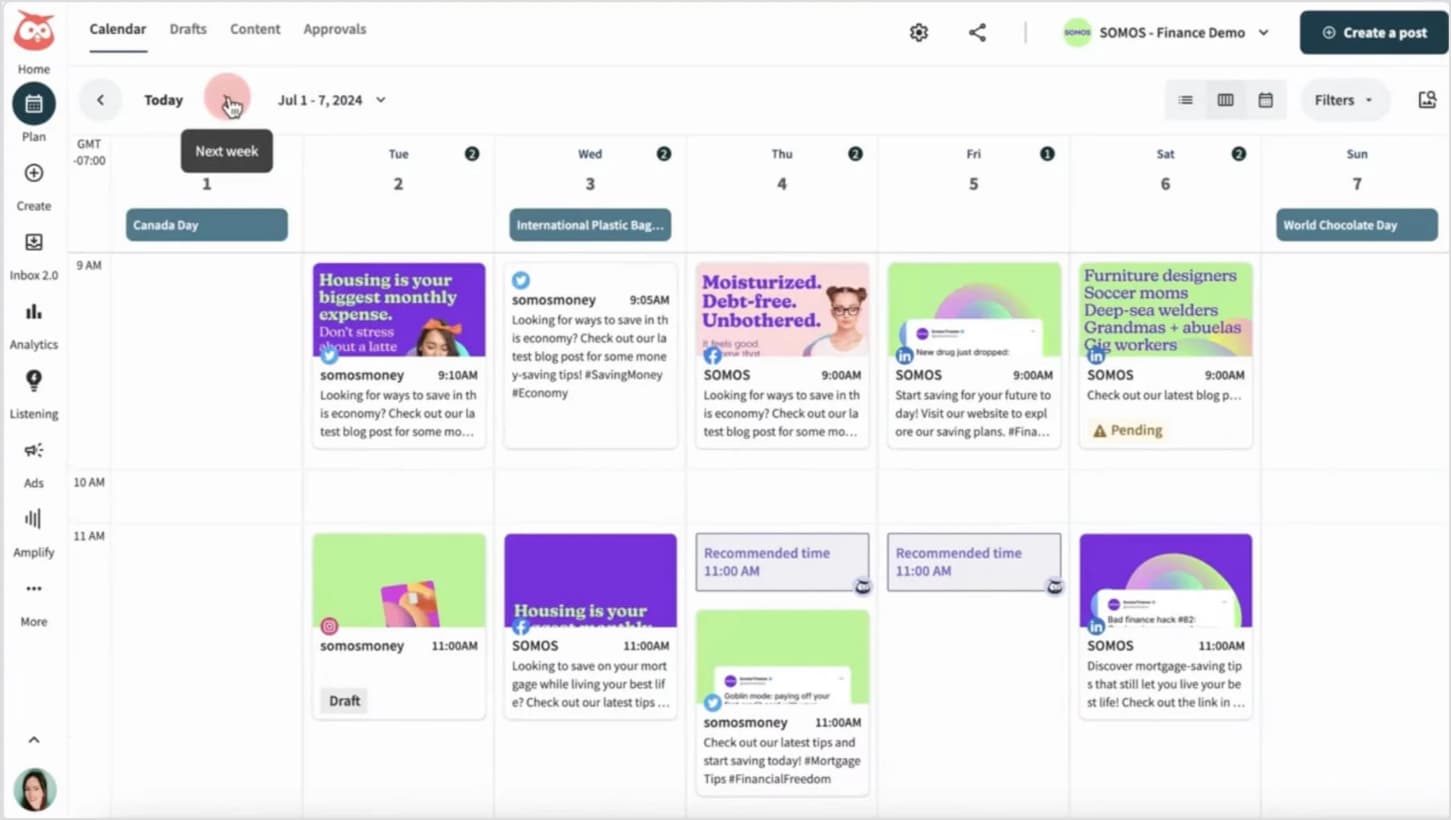Switch to list view layout
The height and width of the screenshot is (820, 1451).
point(1185,100)
